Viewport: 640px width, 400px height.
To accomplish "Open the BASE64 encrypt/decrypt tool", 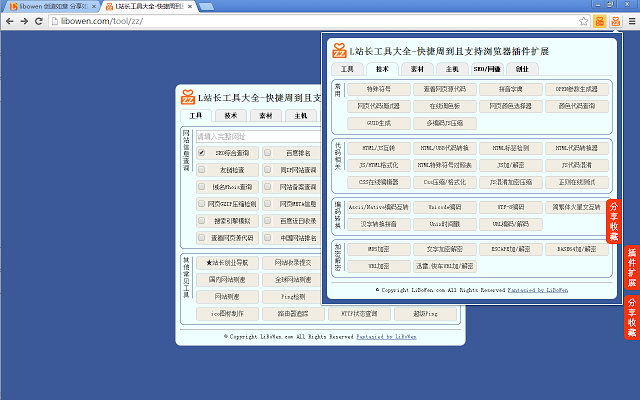I will tap(577, 249).
